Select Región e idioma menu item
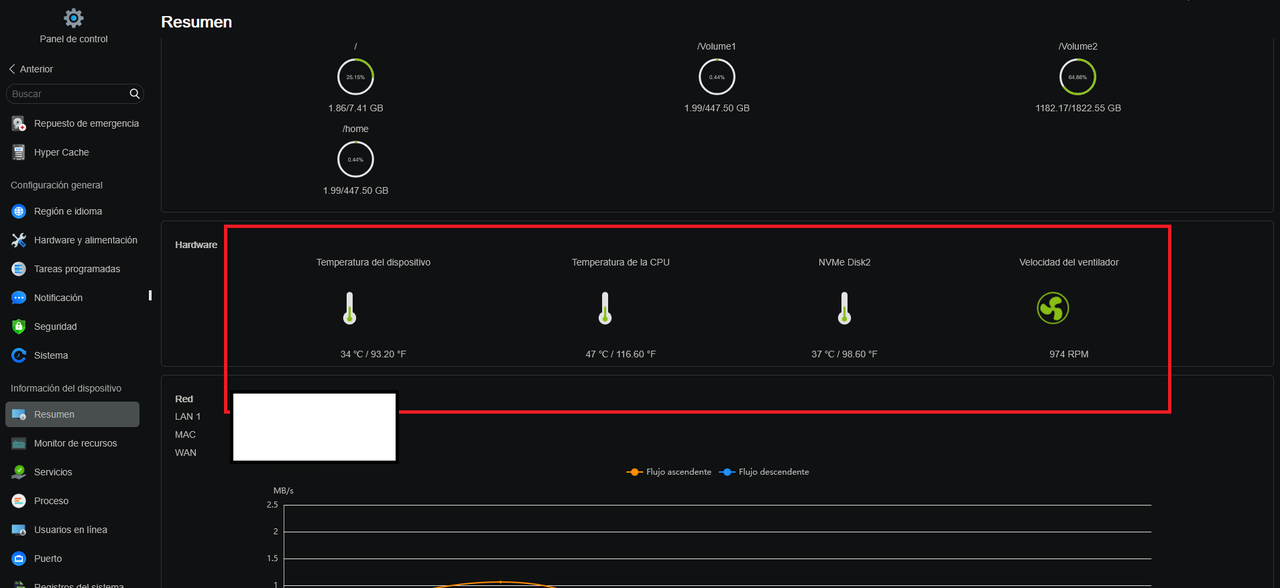 (x=72, y=212)
